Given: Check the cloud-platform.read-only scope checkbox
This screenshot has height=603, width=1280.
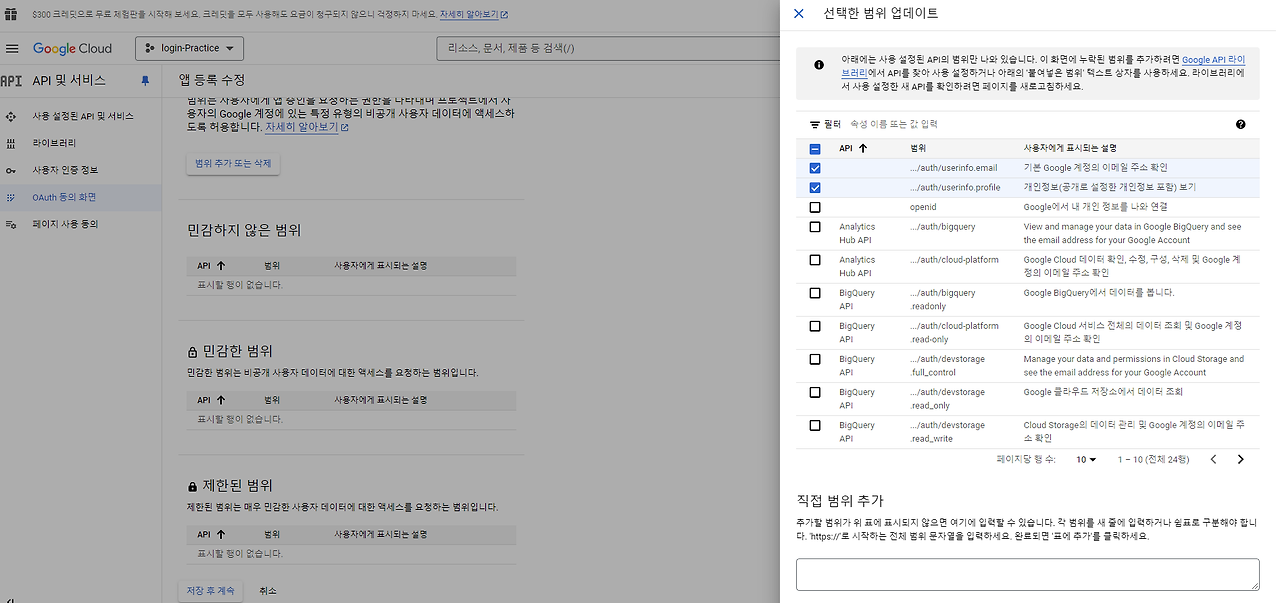Looking at the screenshot, I should 814,326.
